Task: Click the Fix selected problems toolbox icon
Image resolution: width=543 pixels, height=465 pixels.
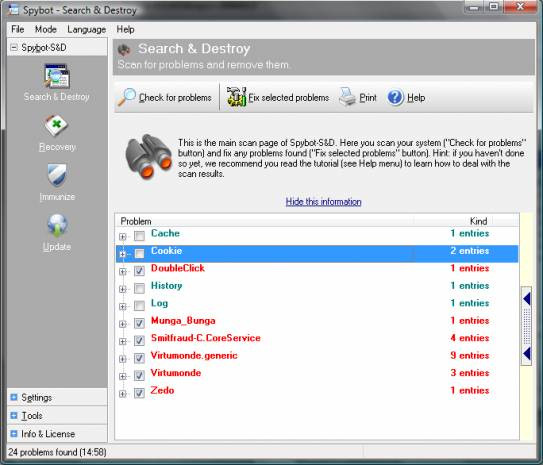Action: 237,97
